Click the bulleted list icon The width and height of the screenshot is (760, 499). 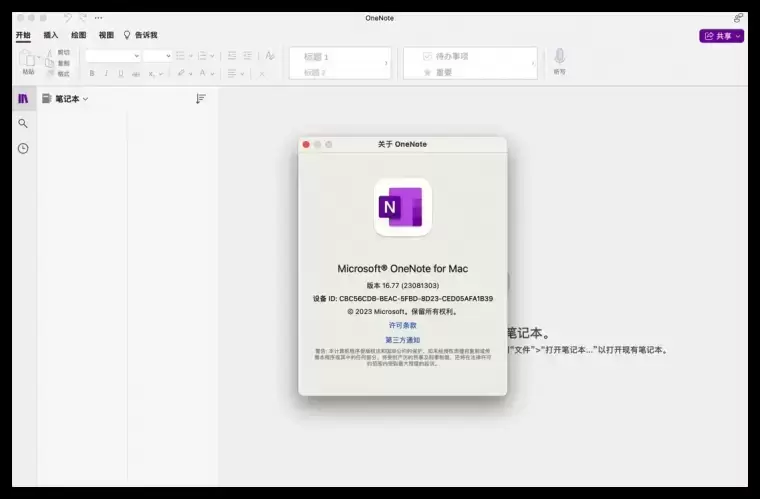point(180,56)
